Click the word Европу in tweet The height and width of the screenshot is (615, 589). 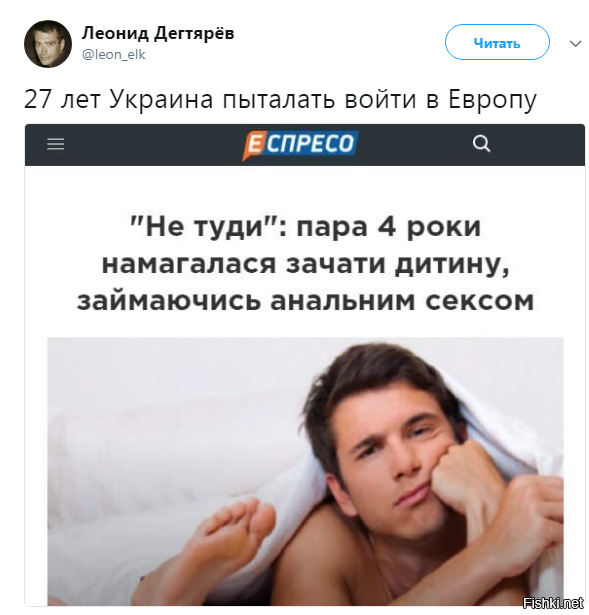coord(492,100)
